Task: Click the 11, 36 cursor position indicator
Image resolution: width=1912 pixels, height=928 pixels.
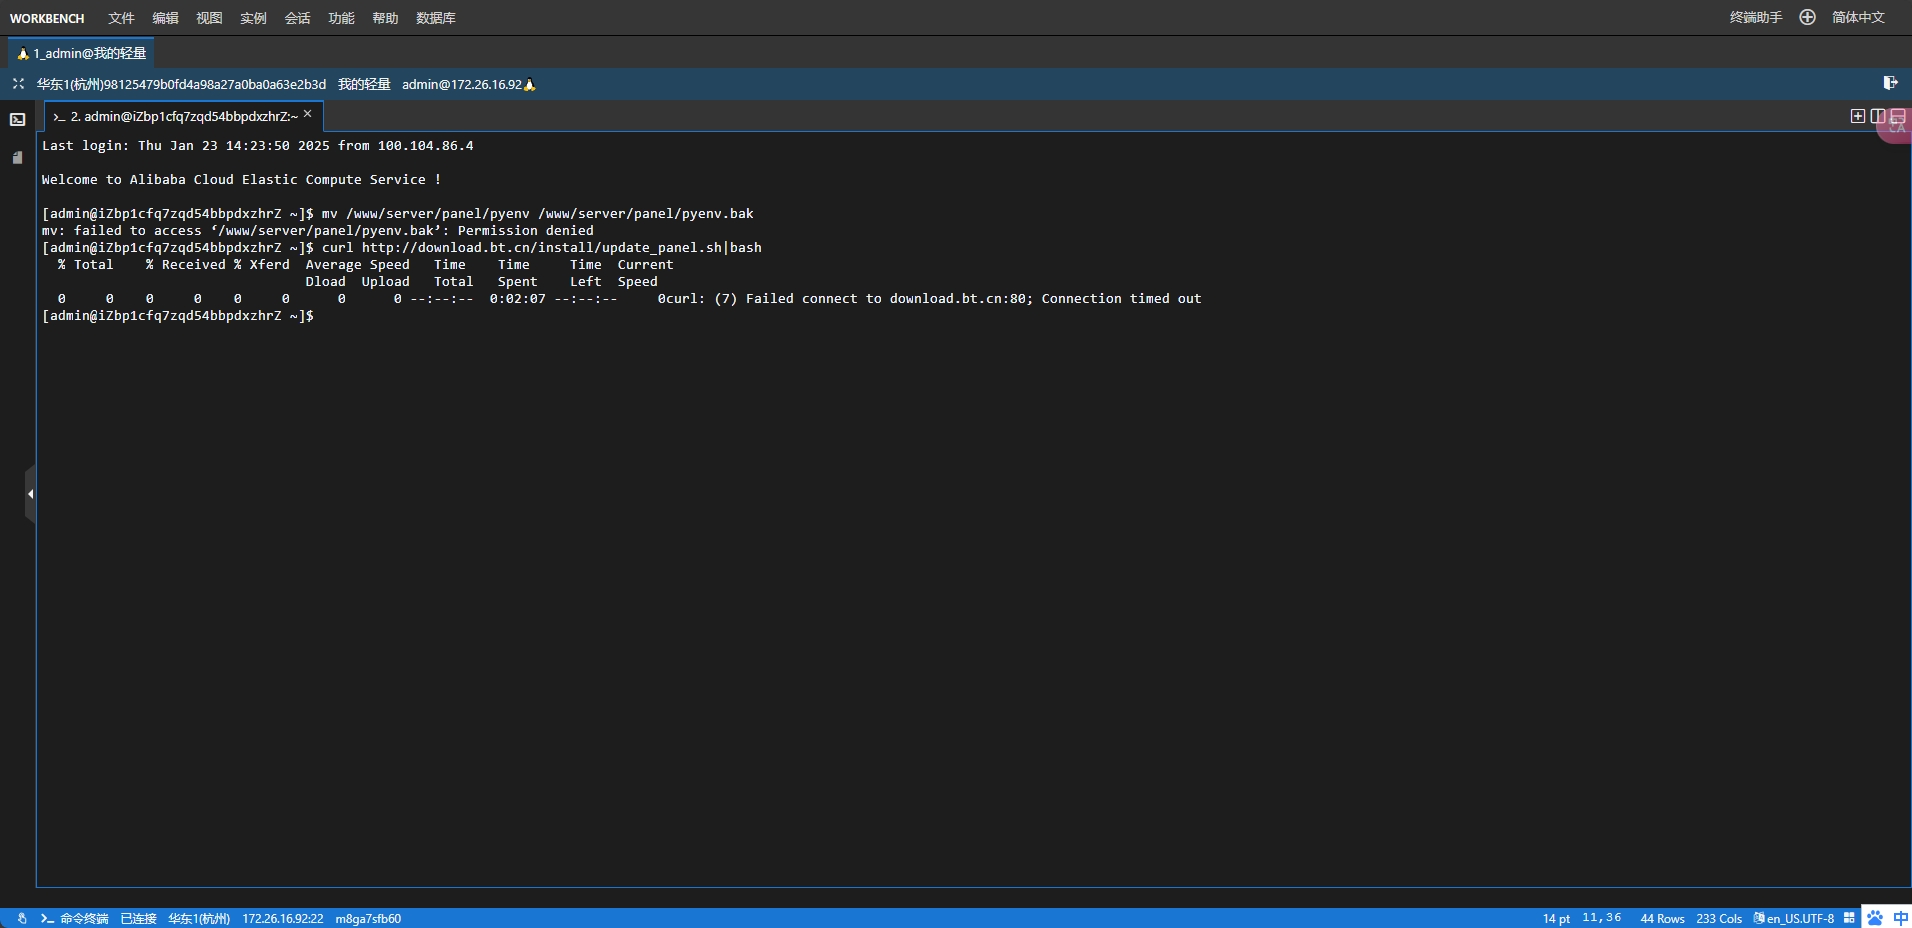Action: pyautogui.click(x=1602, y=917)
